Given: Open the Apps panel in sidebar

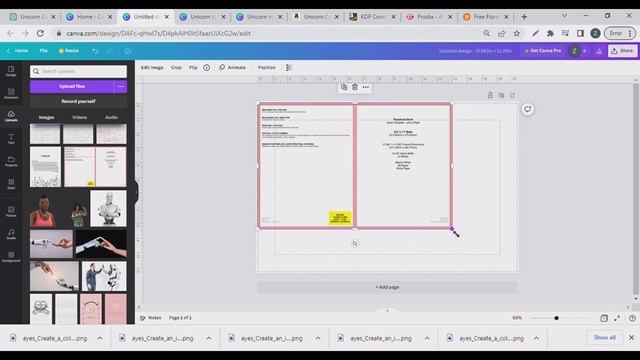Looking at the screenshot, I should tap(11, 184).
